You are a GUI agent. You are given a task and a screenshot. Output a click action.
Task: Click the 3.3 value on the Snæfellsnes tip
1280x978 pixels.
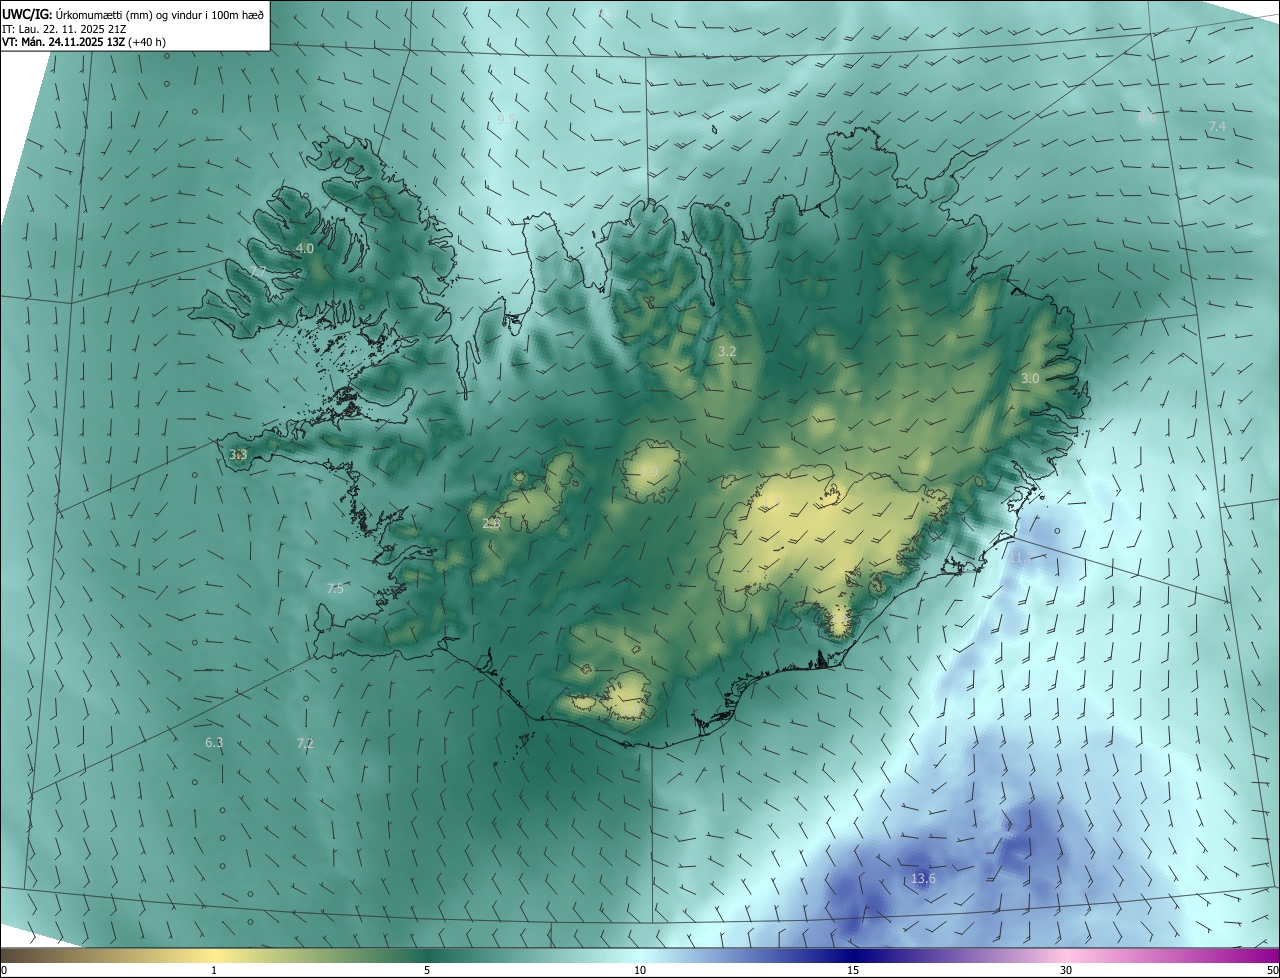(x=238, y=454)
